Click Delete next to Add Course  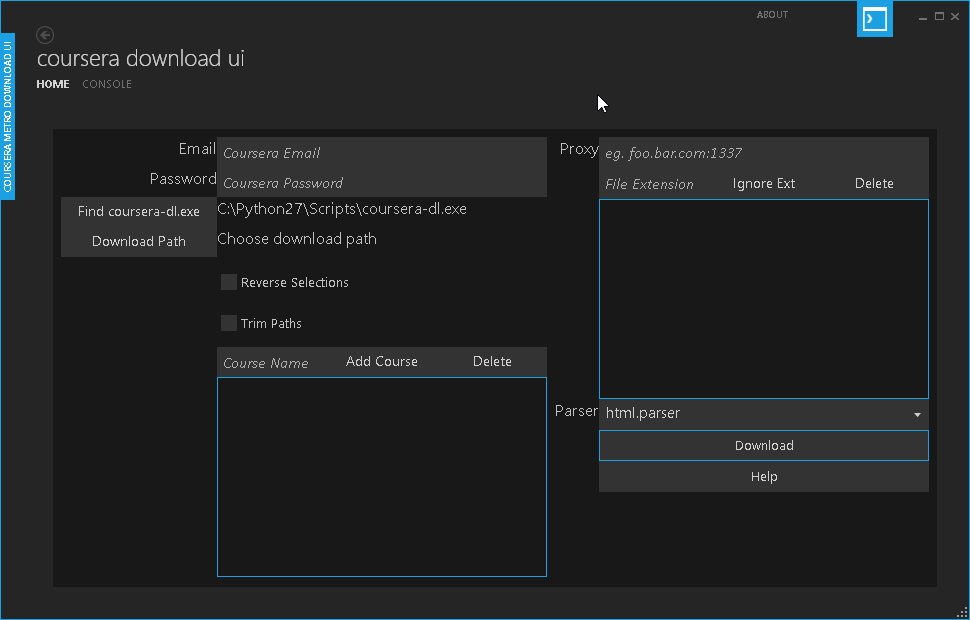pos(492,361)
